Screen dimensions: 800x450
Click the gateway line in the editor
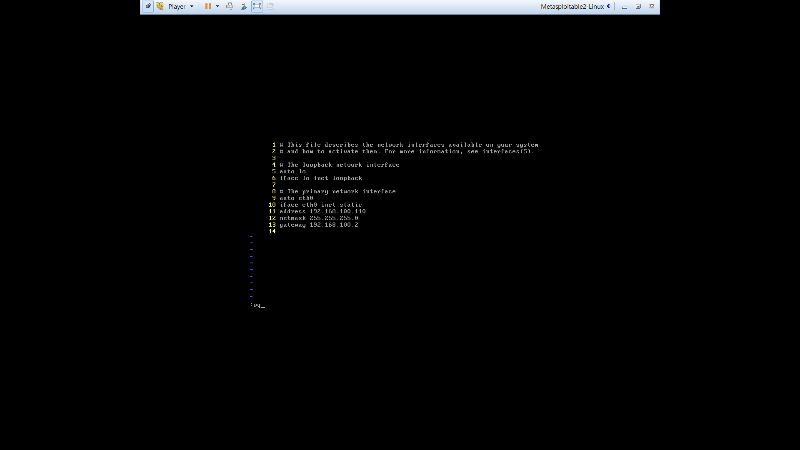point(319,224)
